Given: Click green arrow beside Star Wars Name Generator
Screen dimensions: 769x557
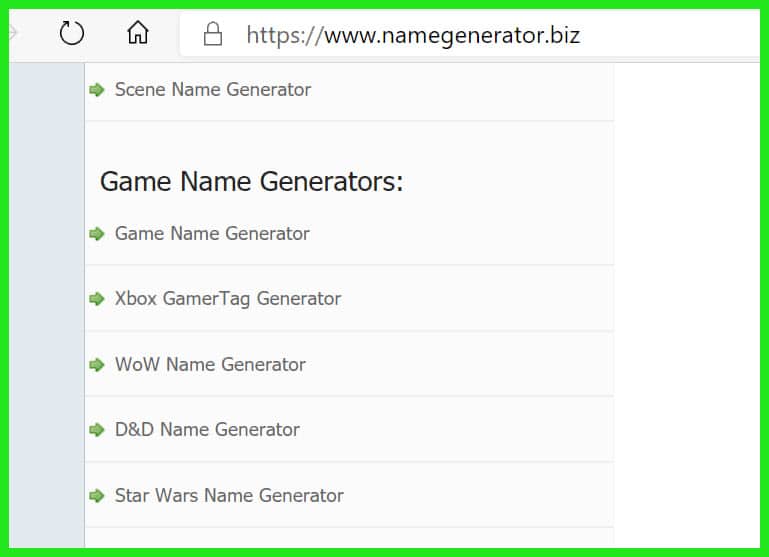Looking at the screenshot, I should coord(97,496).
